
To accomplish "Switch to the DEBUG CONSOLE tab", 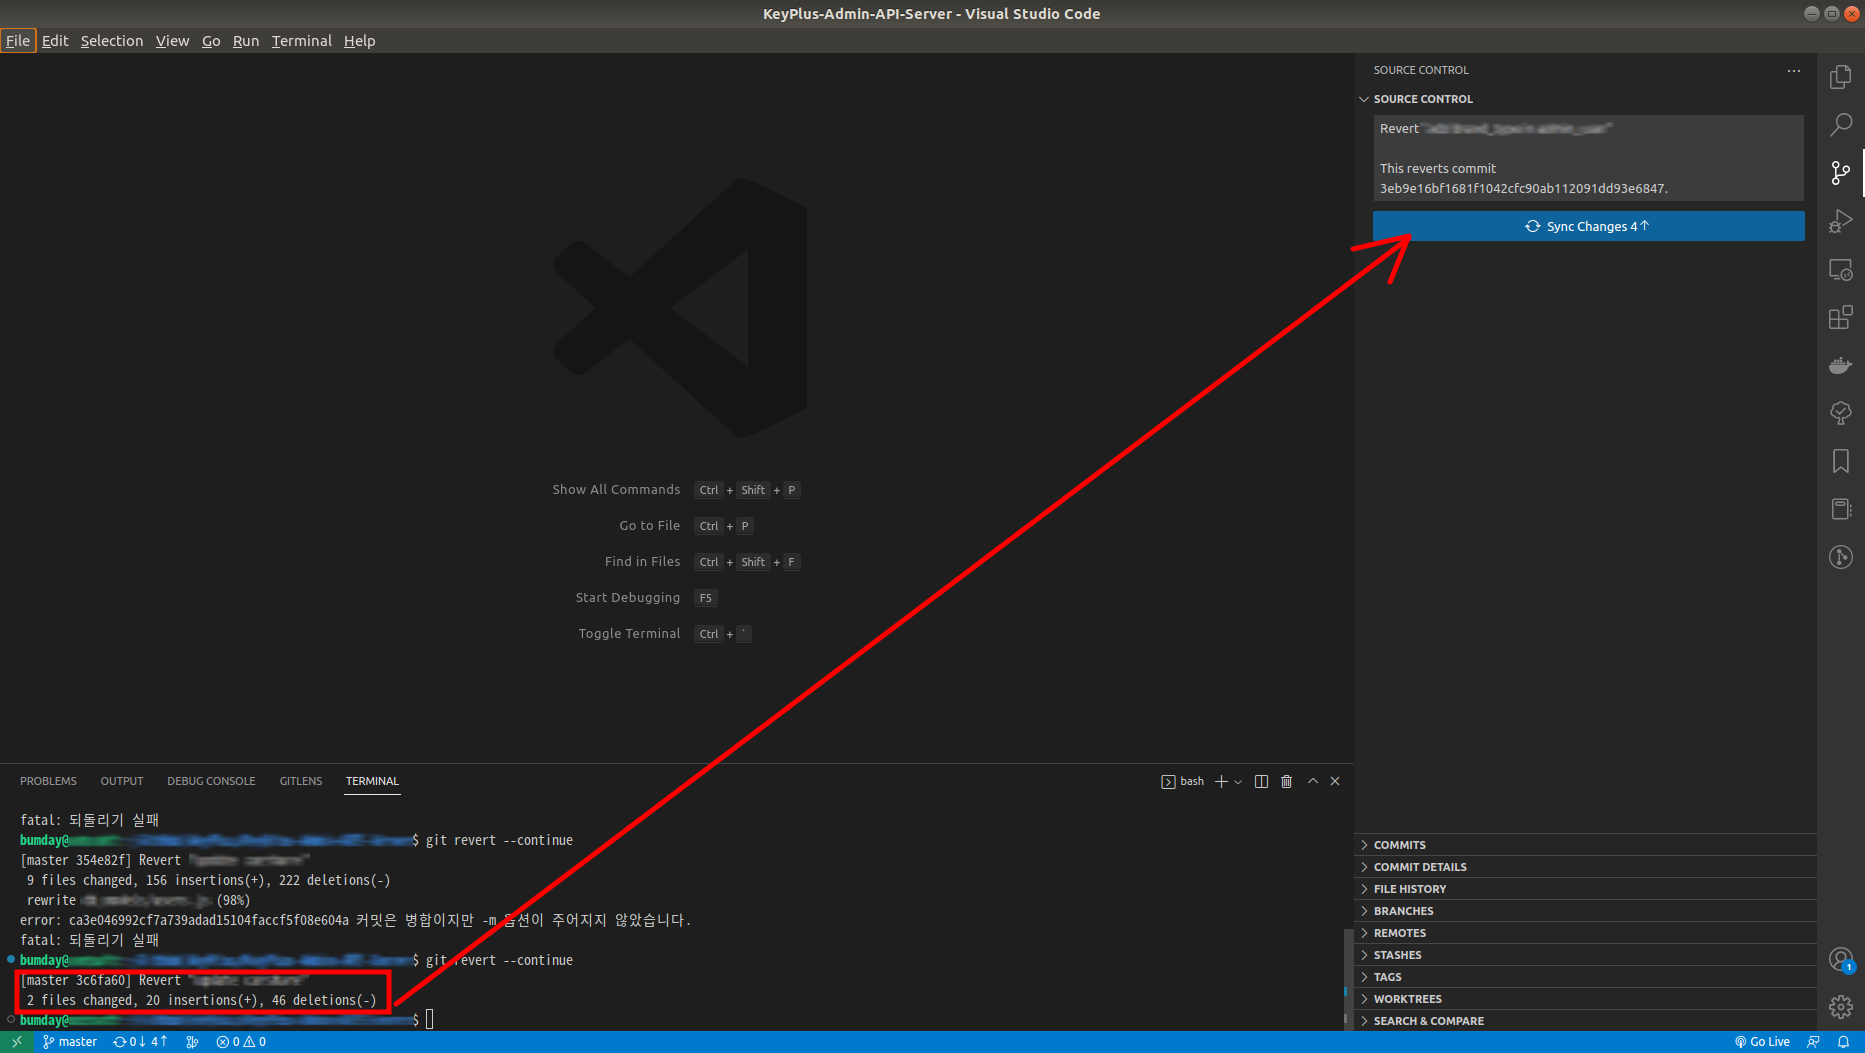I will coord(211,781).
